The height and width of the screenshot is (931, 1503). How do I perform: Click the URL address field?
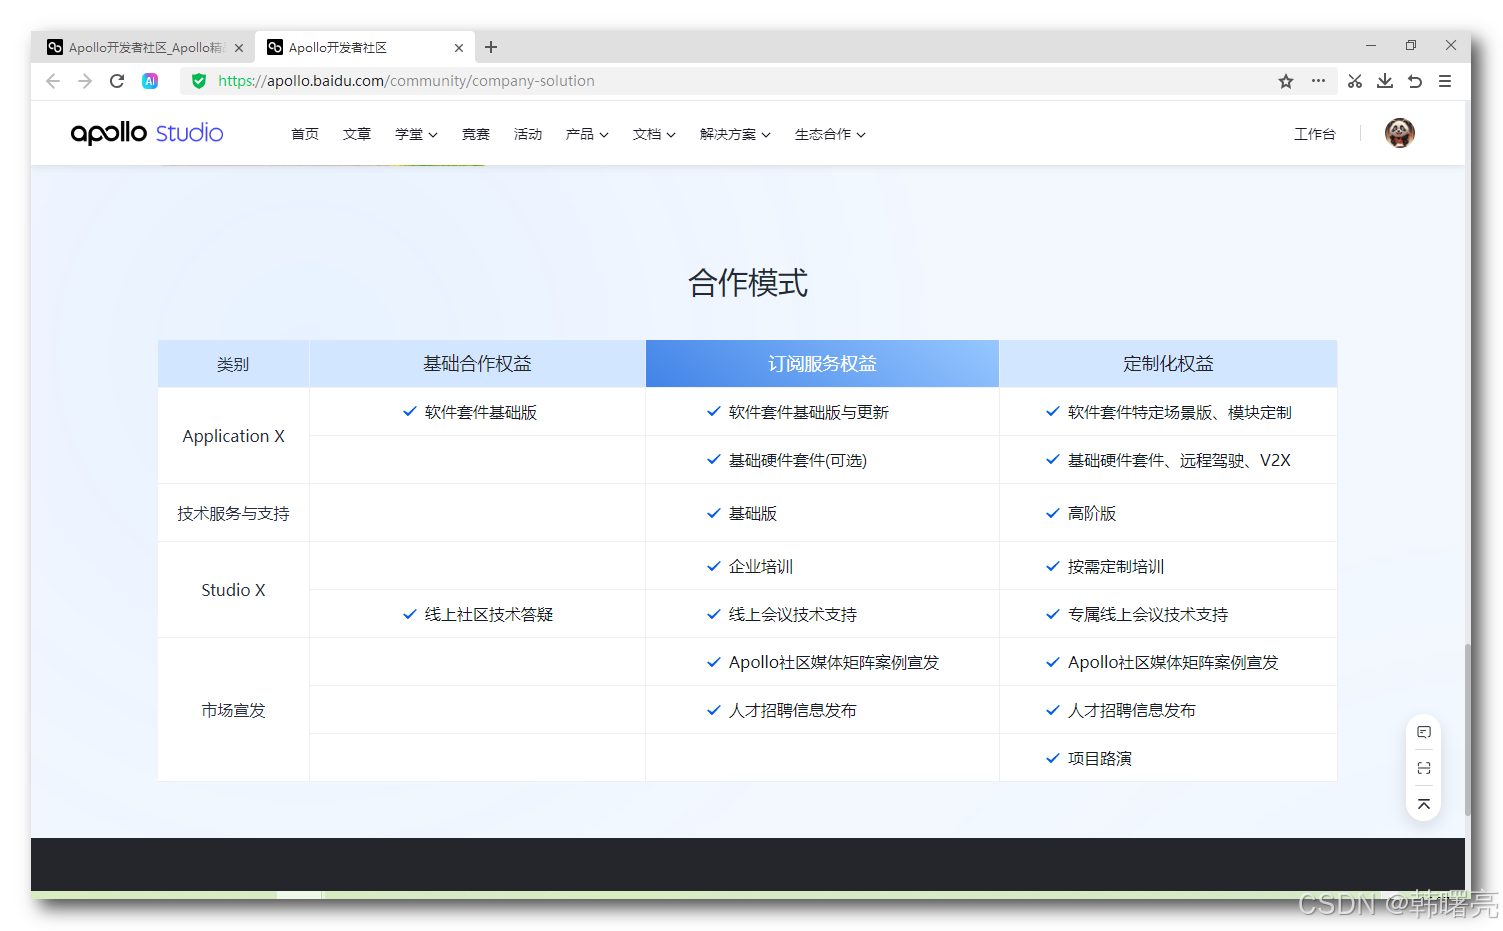pyautogui.click(x=740, y=81)
